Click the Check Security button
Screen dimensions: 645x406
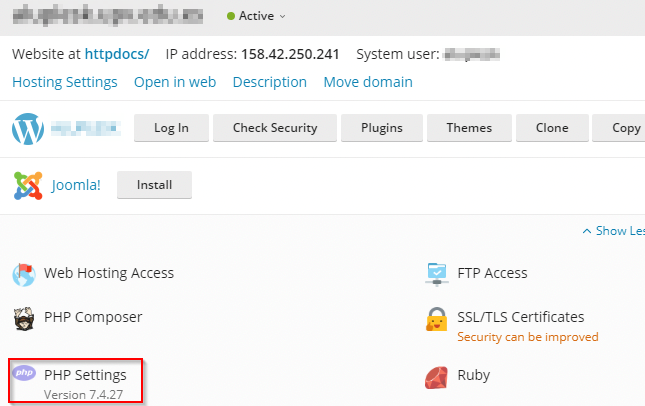275,128
